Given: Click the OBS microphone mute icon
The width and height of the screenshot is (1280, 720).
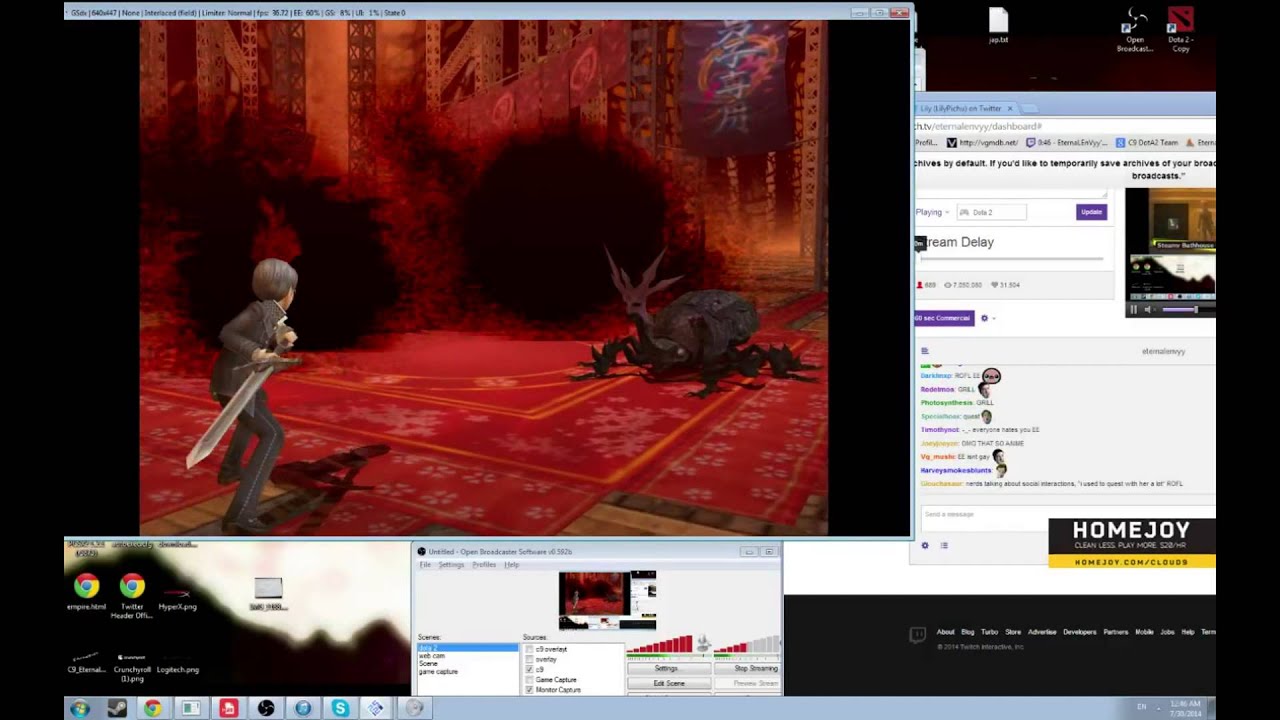Looking at the screenshot, I should point(703,643).
